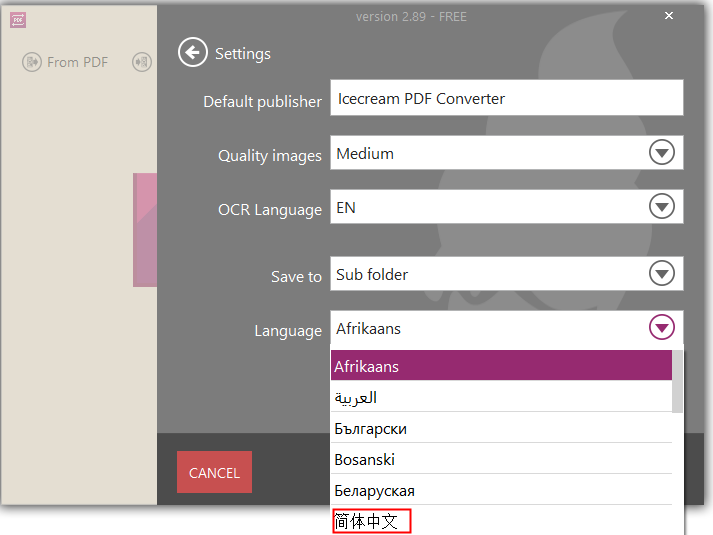Viewport: 713px width, 535px height.
Task: Click the EN OCR language combo box
Action: (507, 206)
